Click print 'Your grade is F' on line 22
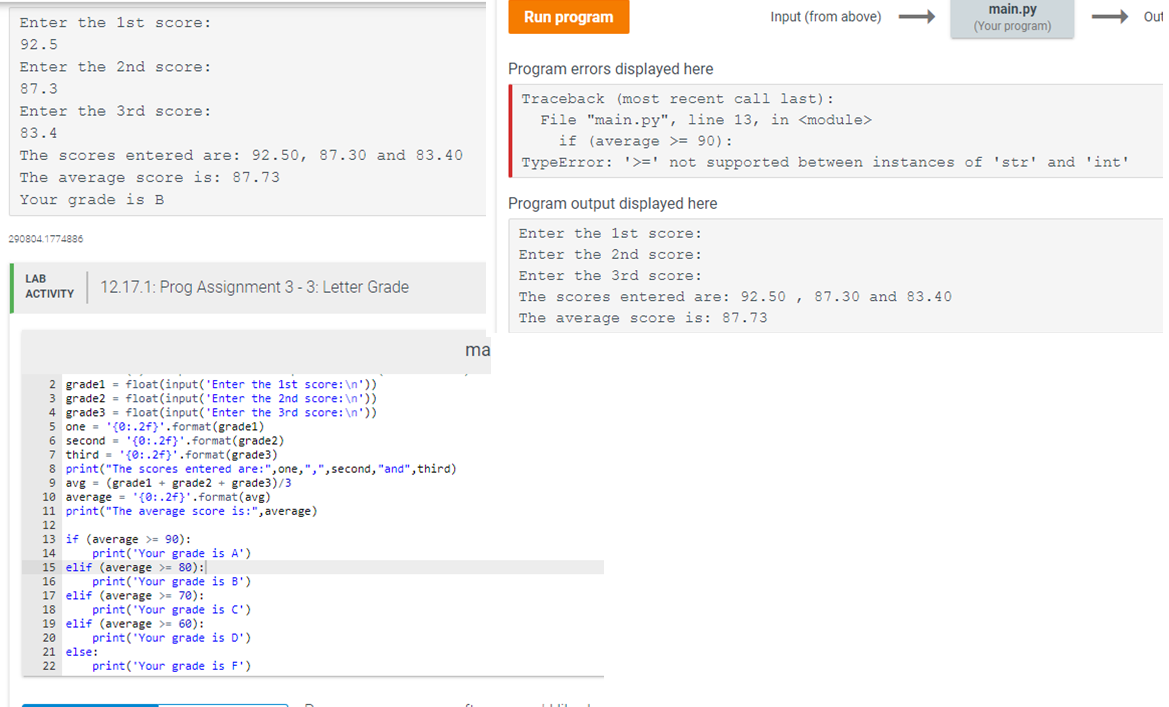This screenshot has height=707, width=1169. [x=171, y=667]
